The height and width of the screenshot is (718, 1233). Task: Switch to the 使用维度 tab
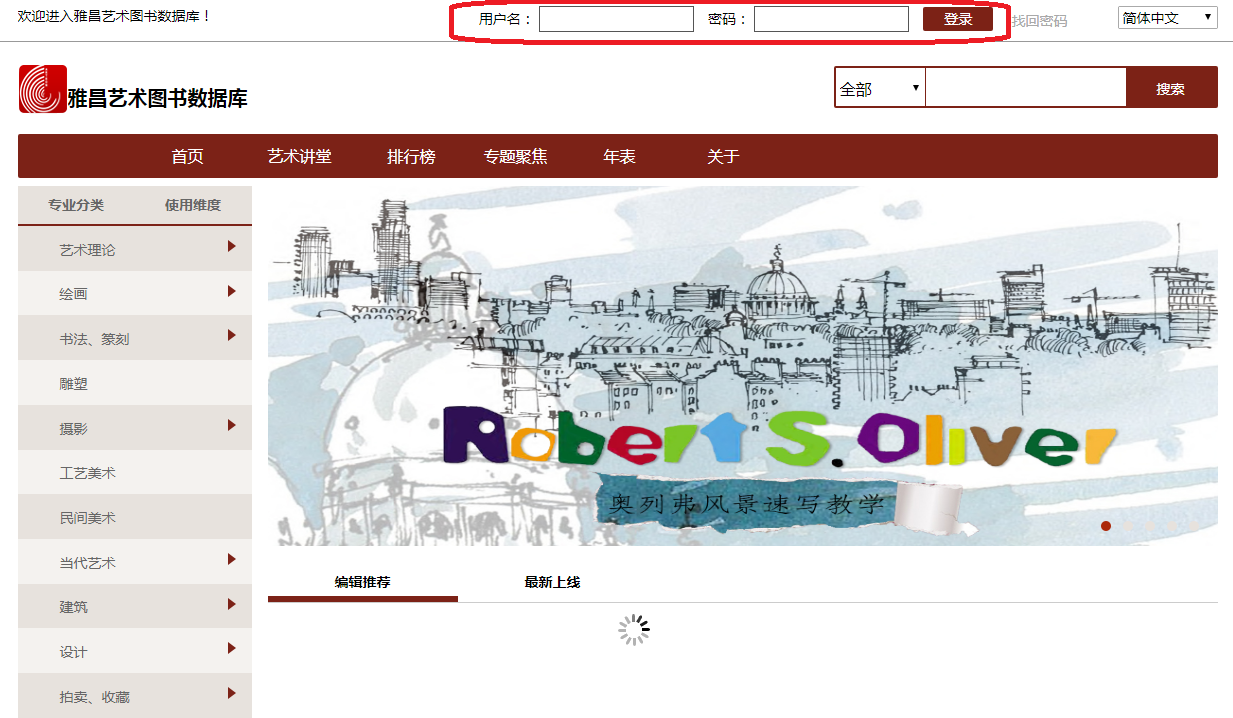[x=193, y=205]
